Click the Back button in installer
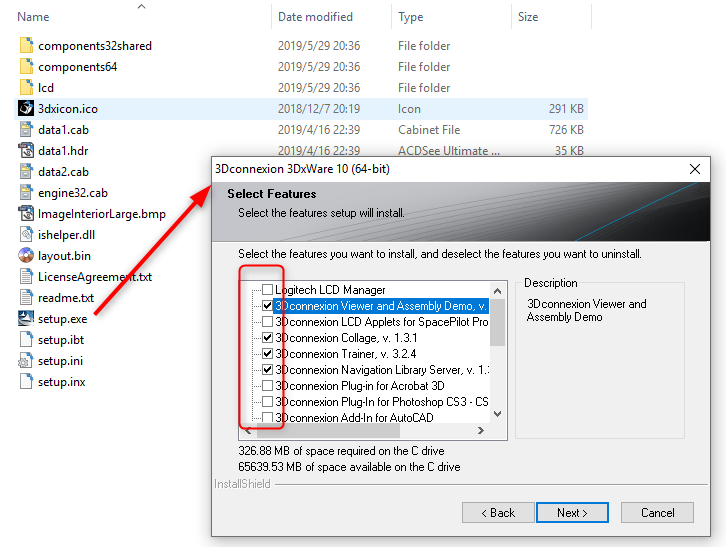The width and height of the screenshot is (726, 547). click(x=498, y=513)
